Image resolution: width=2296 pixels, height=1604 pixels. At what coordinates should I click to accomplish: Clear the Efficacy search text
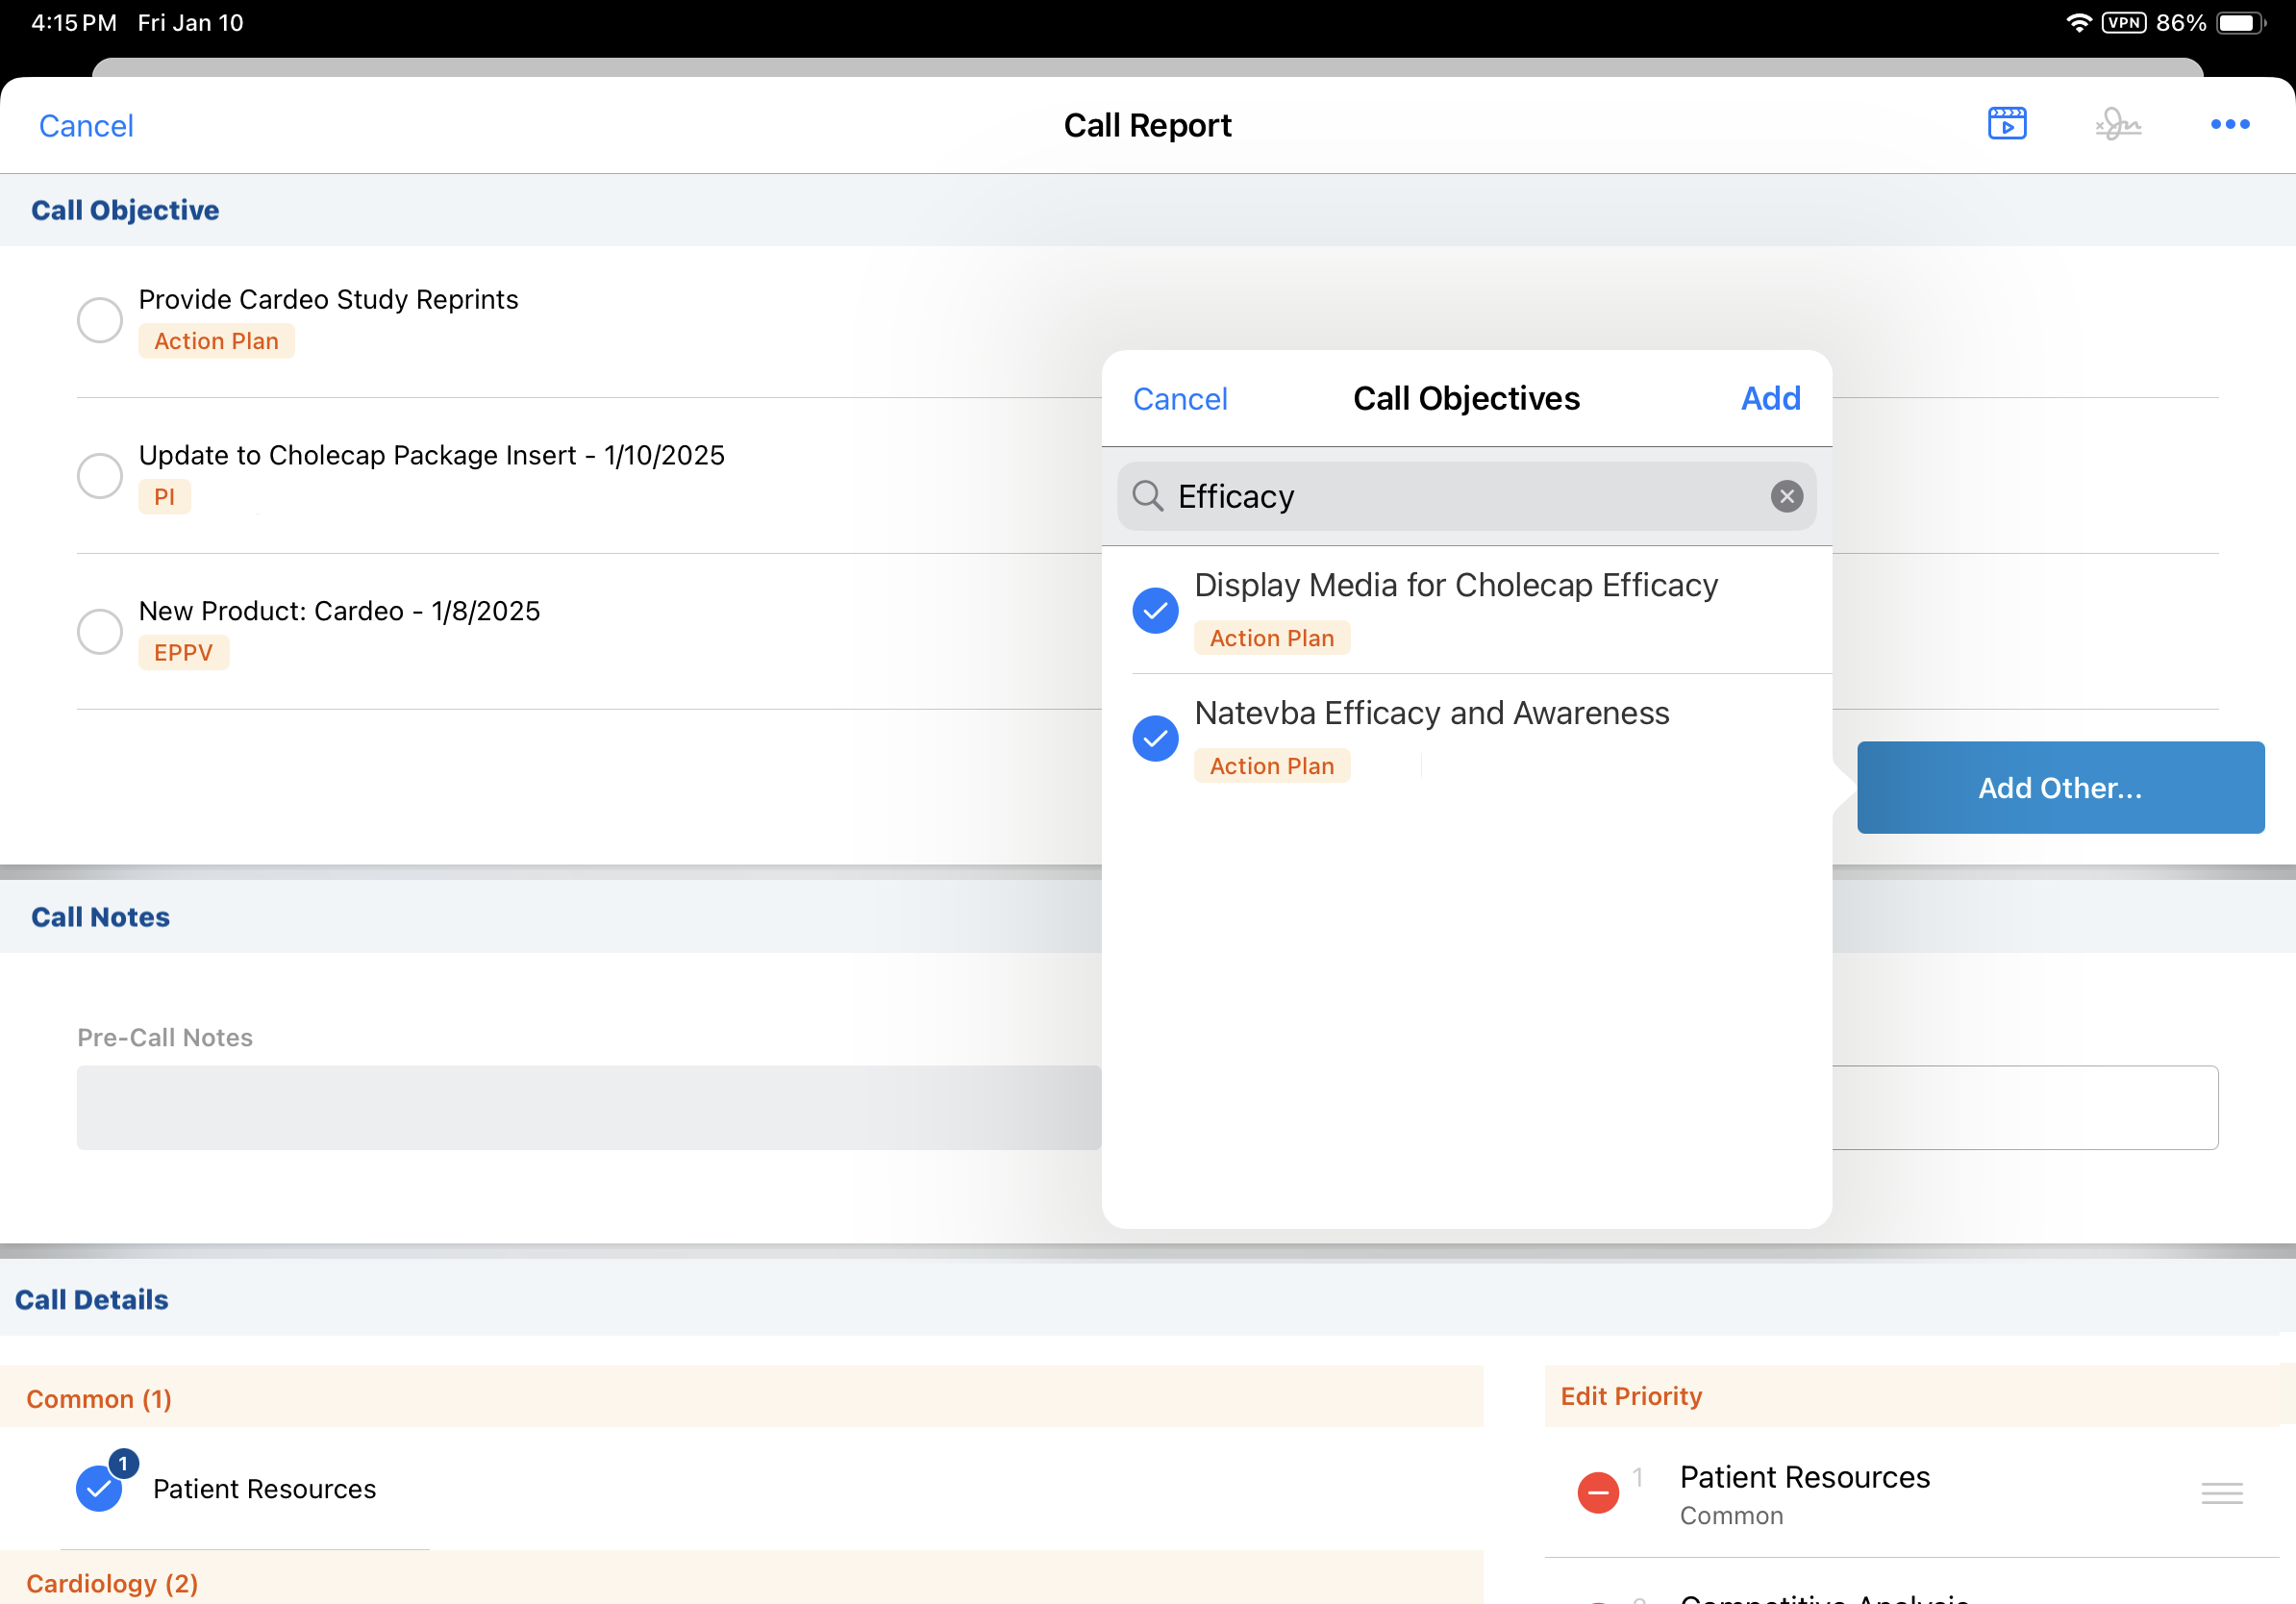pos(1786,496)
